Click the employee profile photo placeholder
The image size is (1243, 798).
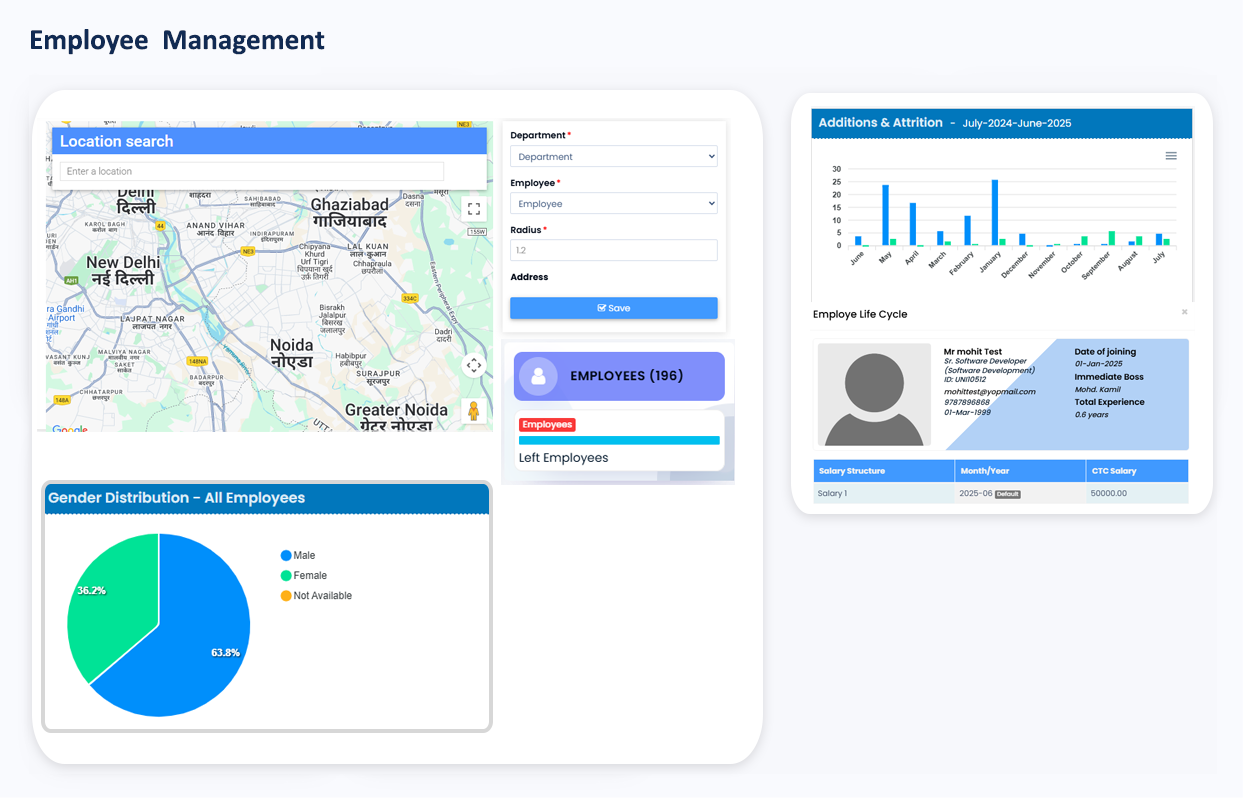pyautogui.click(x=874, y=394)
